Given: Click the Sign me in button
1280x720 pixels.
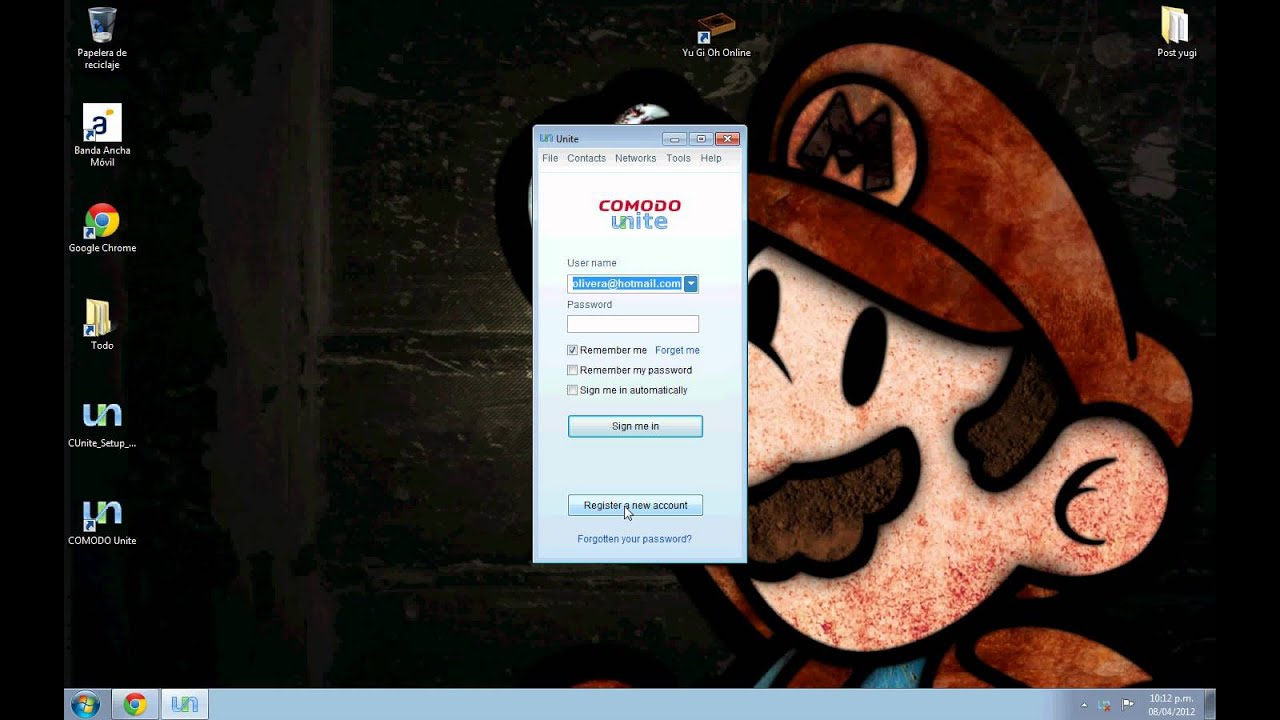Looking at the screenshot, I should pos(635,426).
